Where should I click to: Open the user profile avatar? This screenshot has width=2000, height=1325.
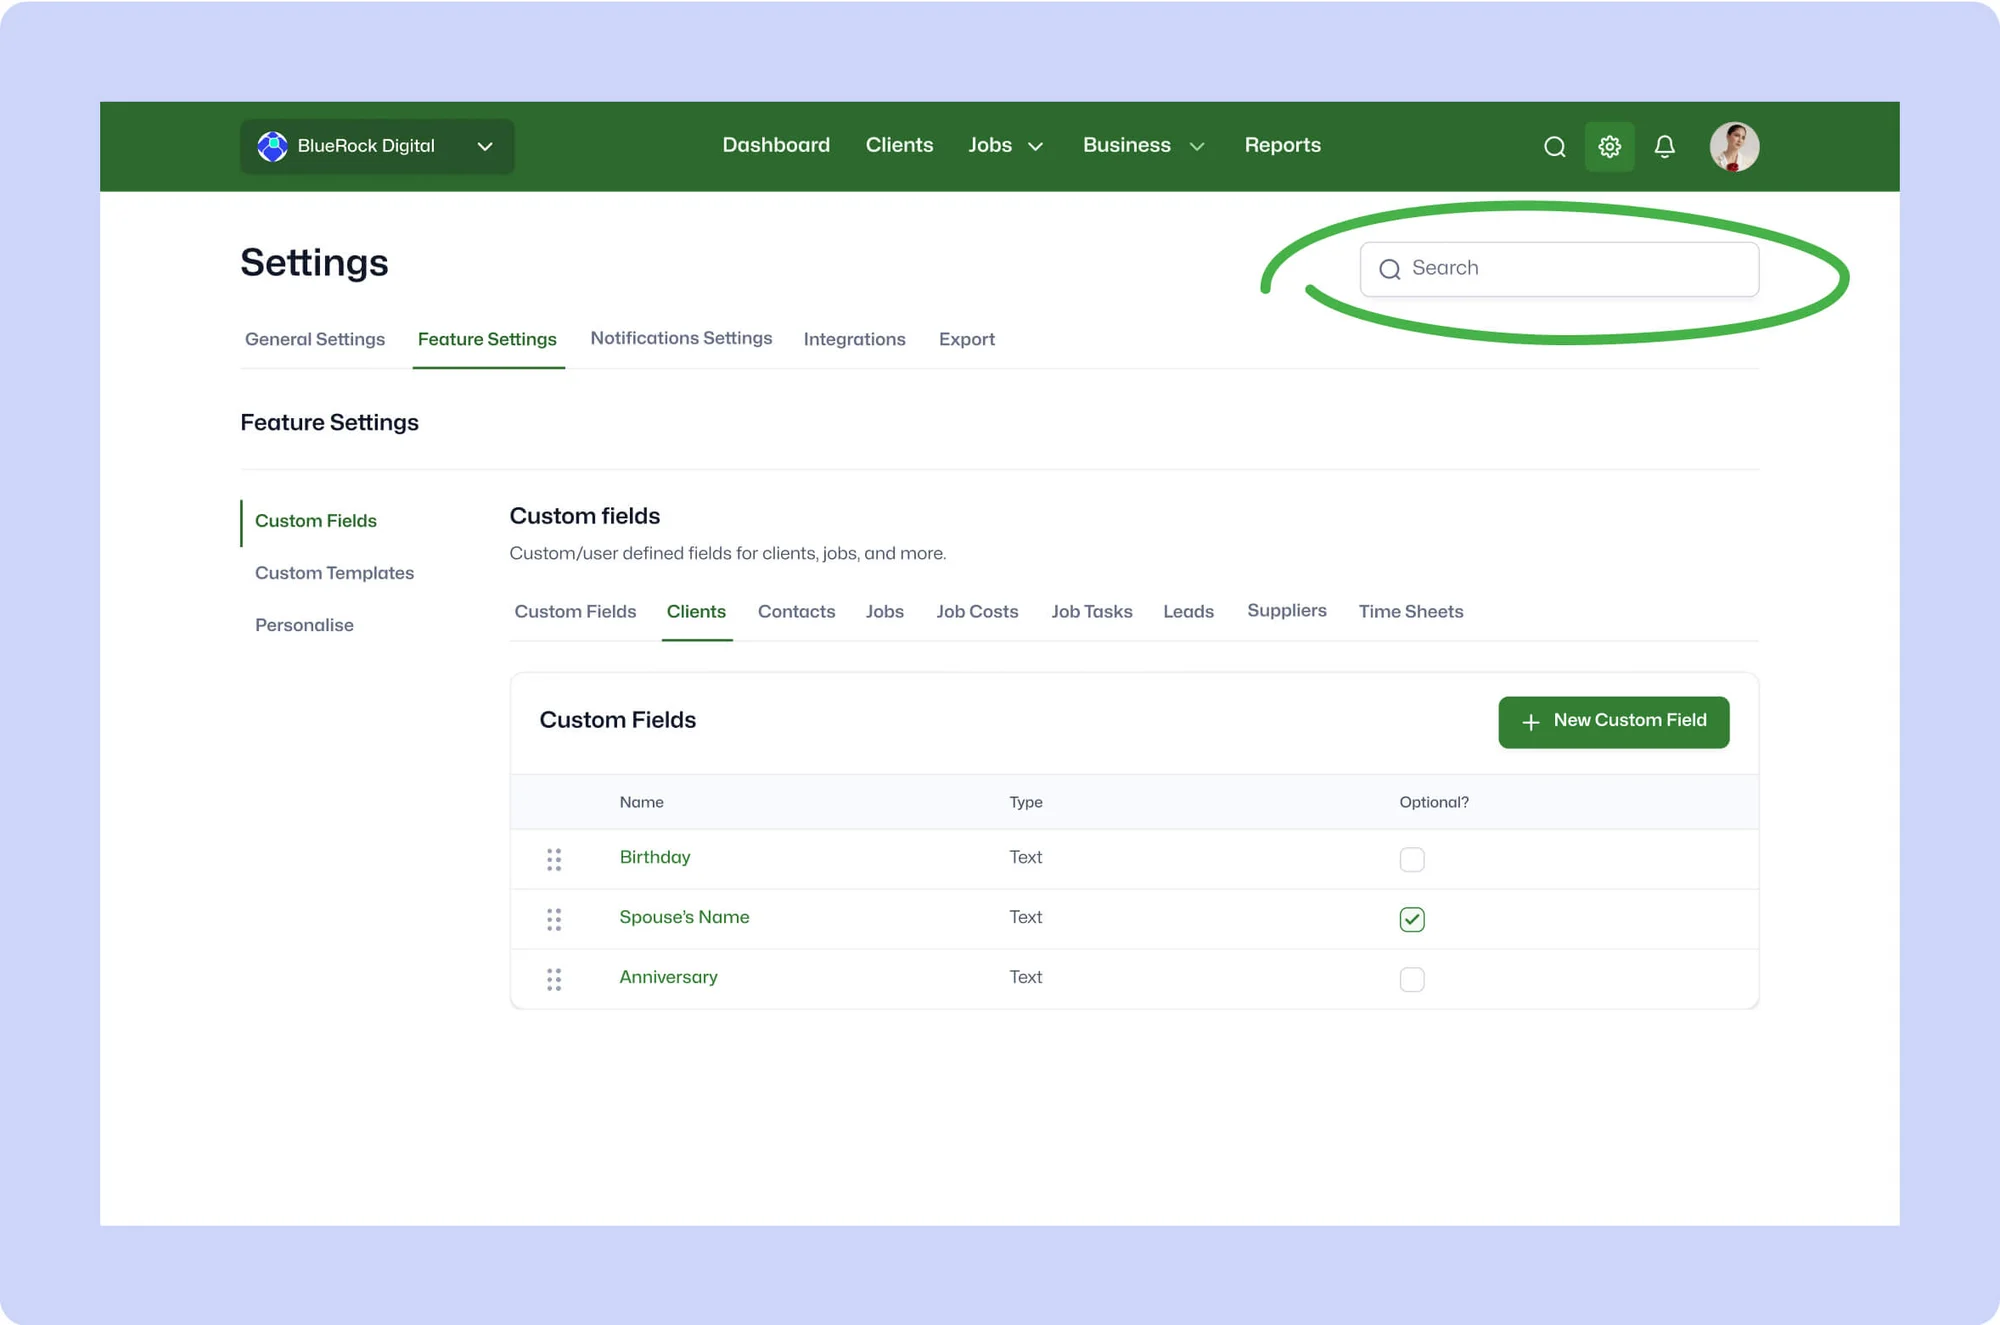click(x=1734, y=147)
